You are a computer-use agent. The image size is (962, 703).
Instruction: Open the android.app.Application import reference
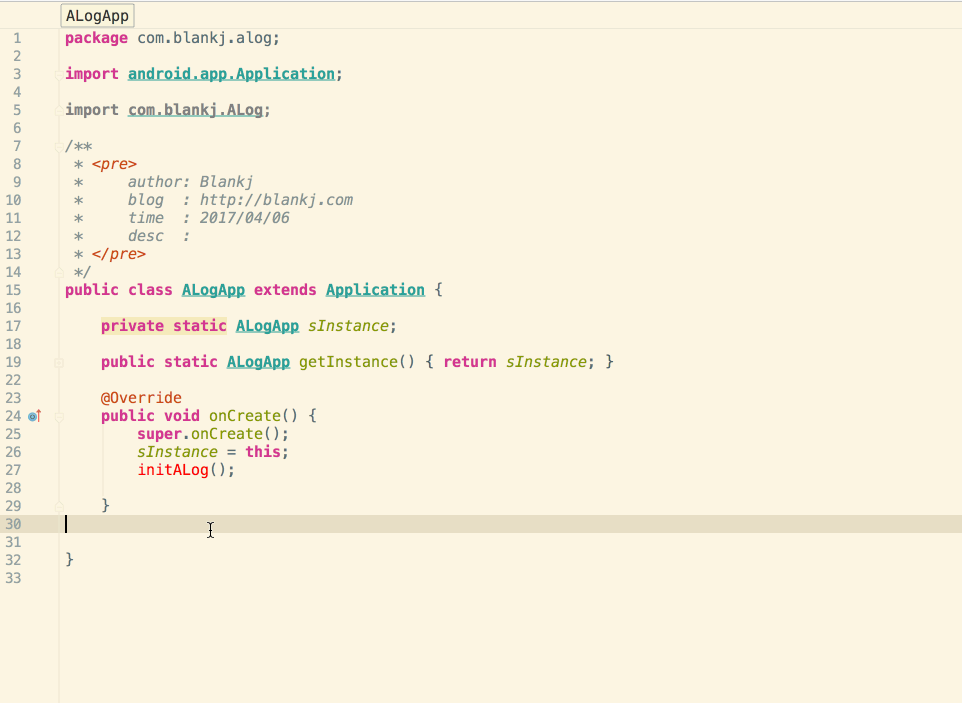[231, 74]
